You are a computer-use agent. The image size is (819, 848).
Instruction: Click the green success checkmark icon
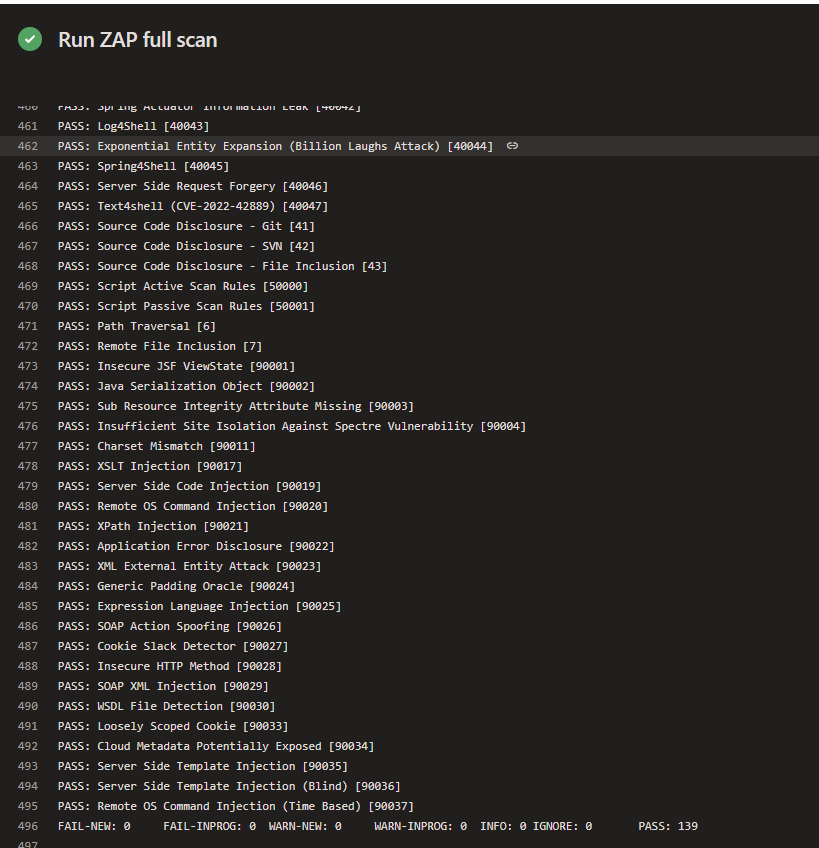point(30,40)
